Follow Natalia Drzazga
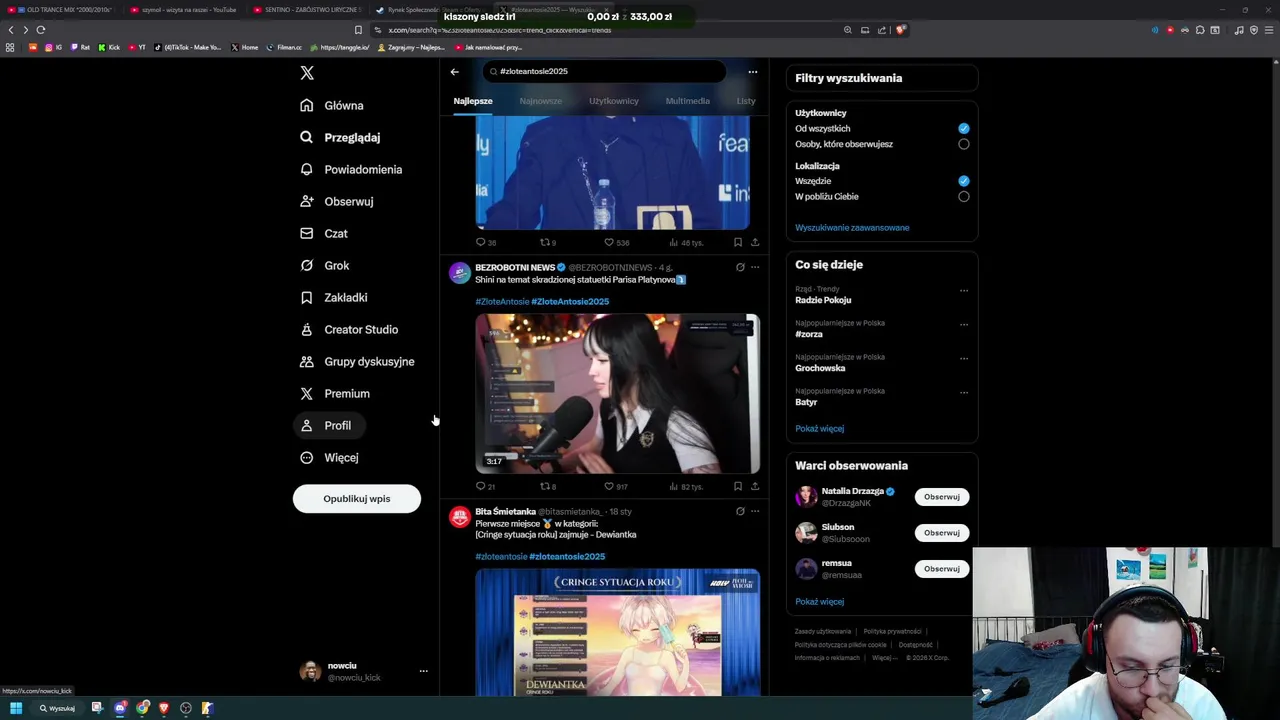1280x720 pixels. tap(941, 497)
